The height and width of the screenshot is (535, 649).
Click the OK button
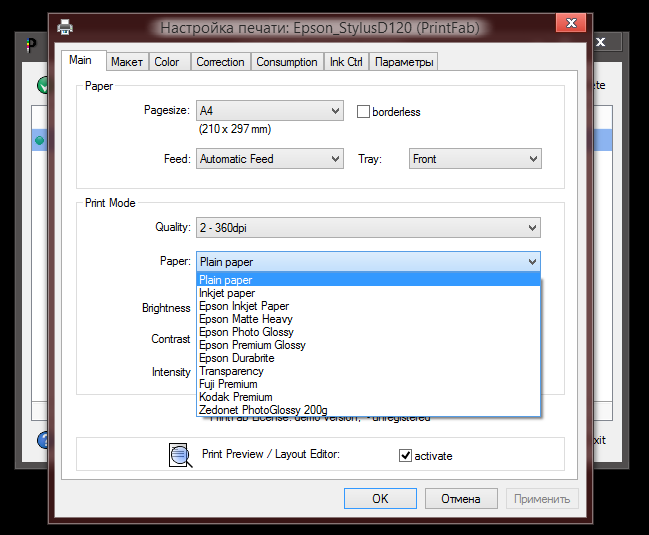(x=380, y=499)
